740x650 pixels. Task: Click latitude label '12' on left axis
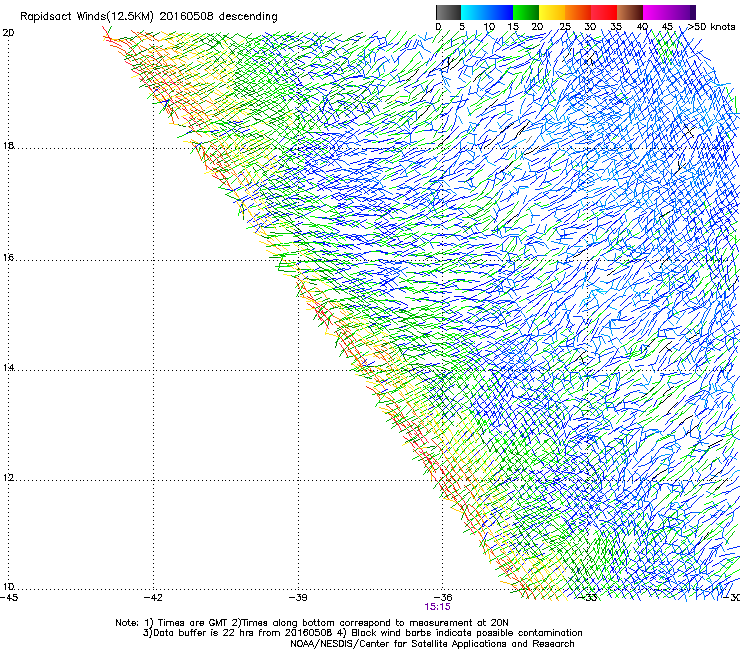click(x=8, y=478)
